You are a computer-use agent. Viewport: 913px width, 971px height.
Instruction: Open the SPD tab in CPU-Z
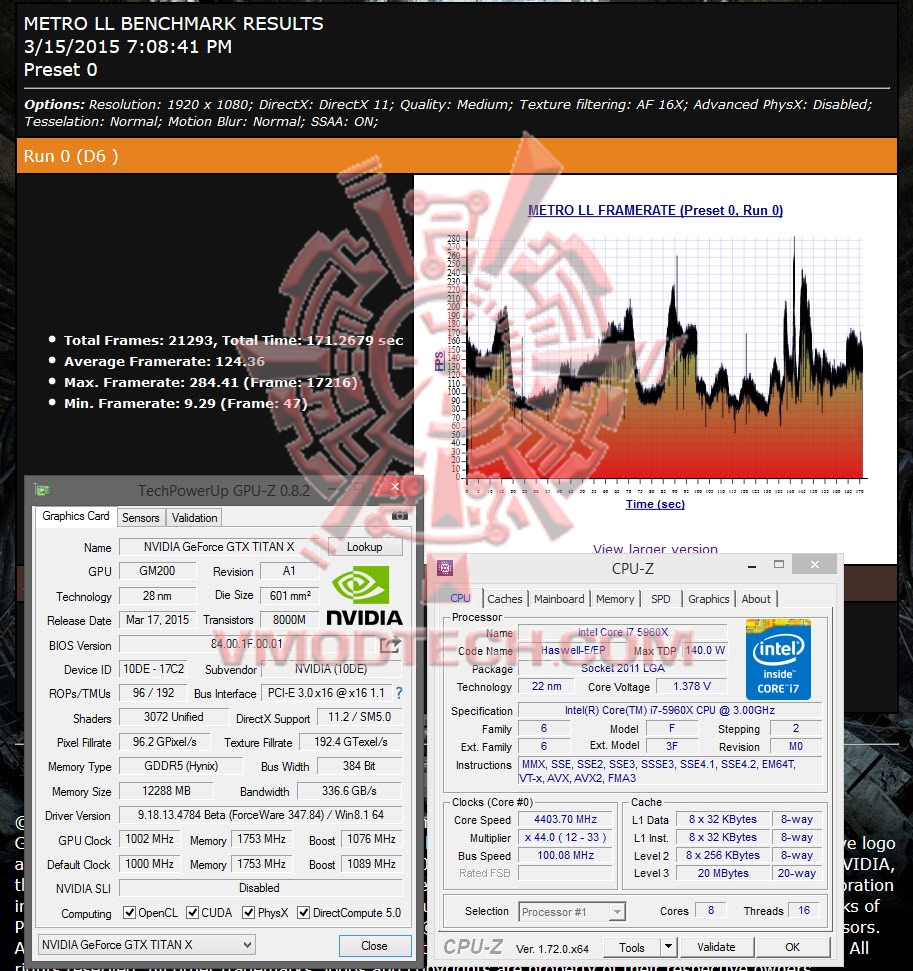660,599
